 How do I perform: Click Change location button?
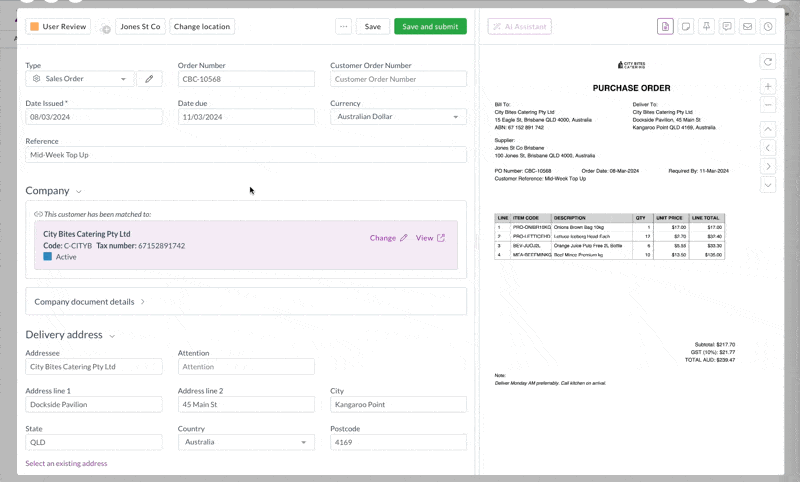202,27
